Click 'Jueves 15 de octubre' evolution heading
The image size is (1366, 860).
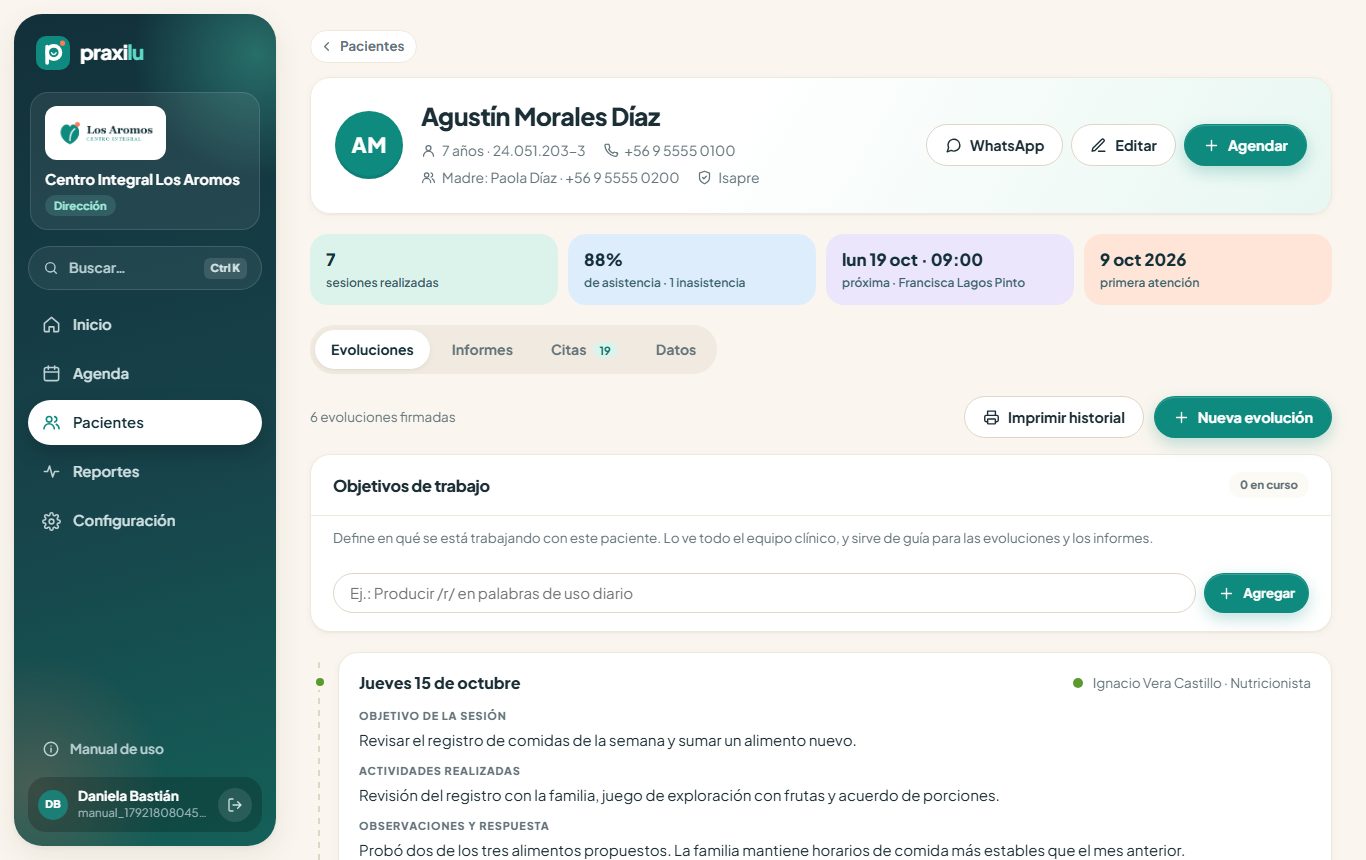[x=439, y=684]
